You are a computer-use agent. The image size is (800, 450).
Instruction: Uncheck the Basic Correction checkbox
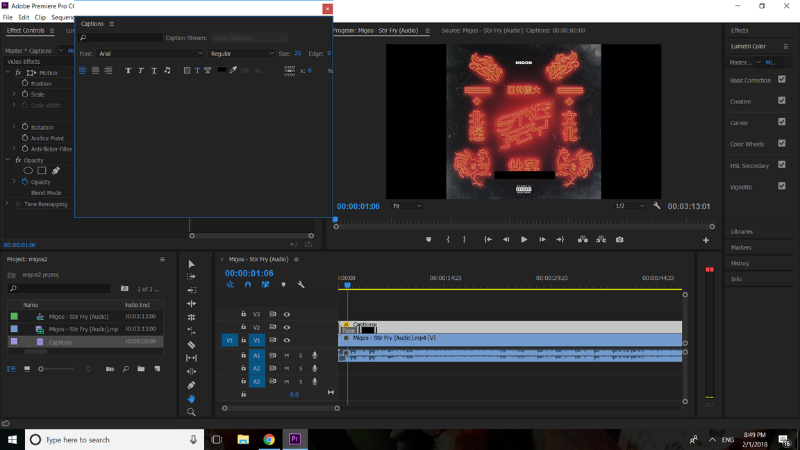click(781, 80)
